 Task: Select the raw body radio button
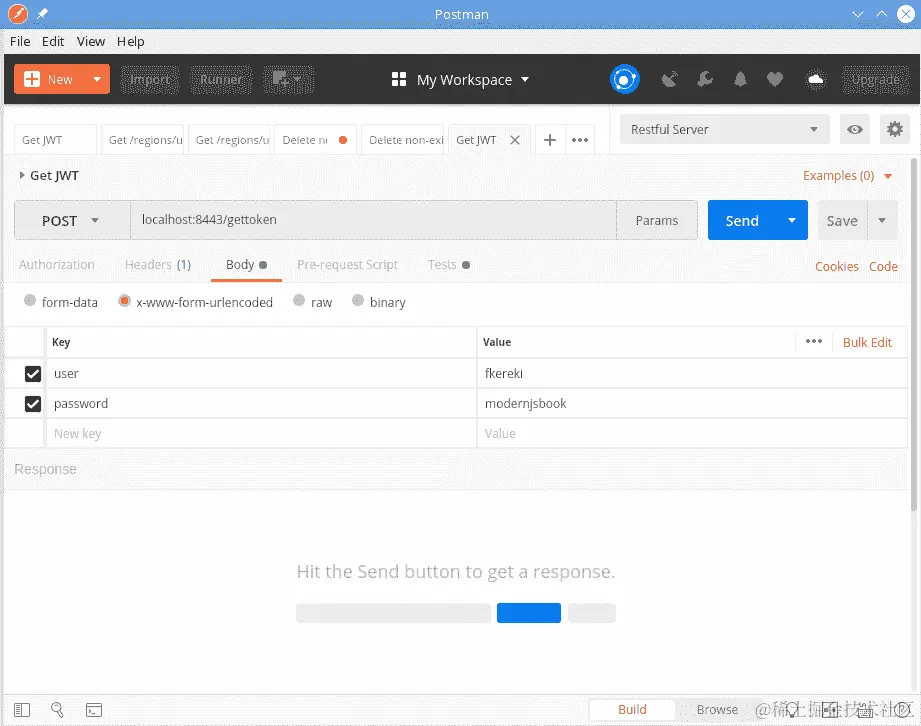(x=299, y=301)
